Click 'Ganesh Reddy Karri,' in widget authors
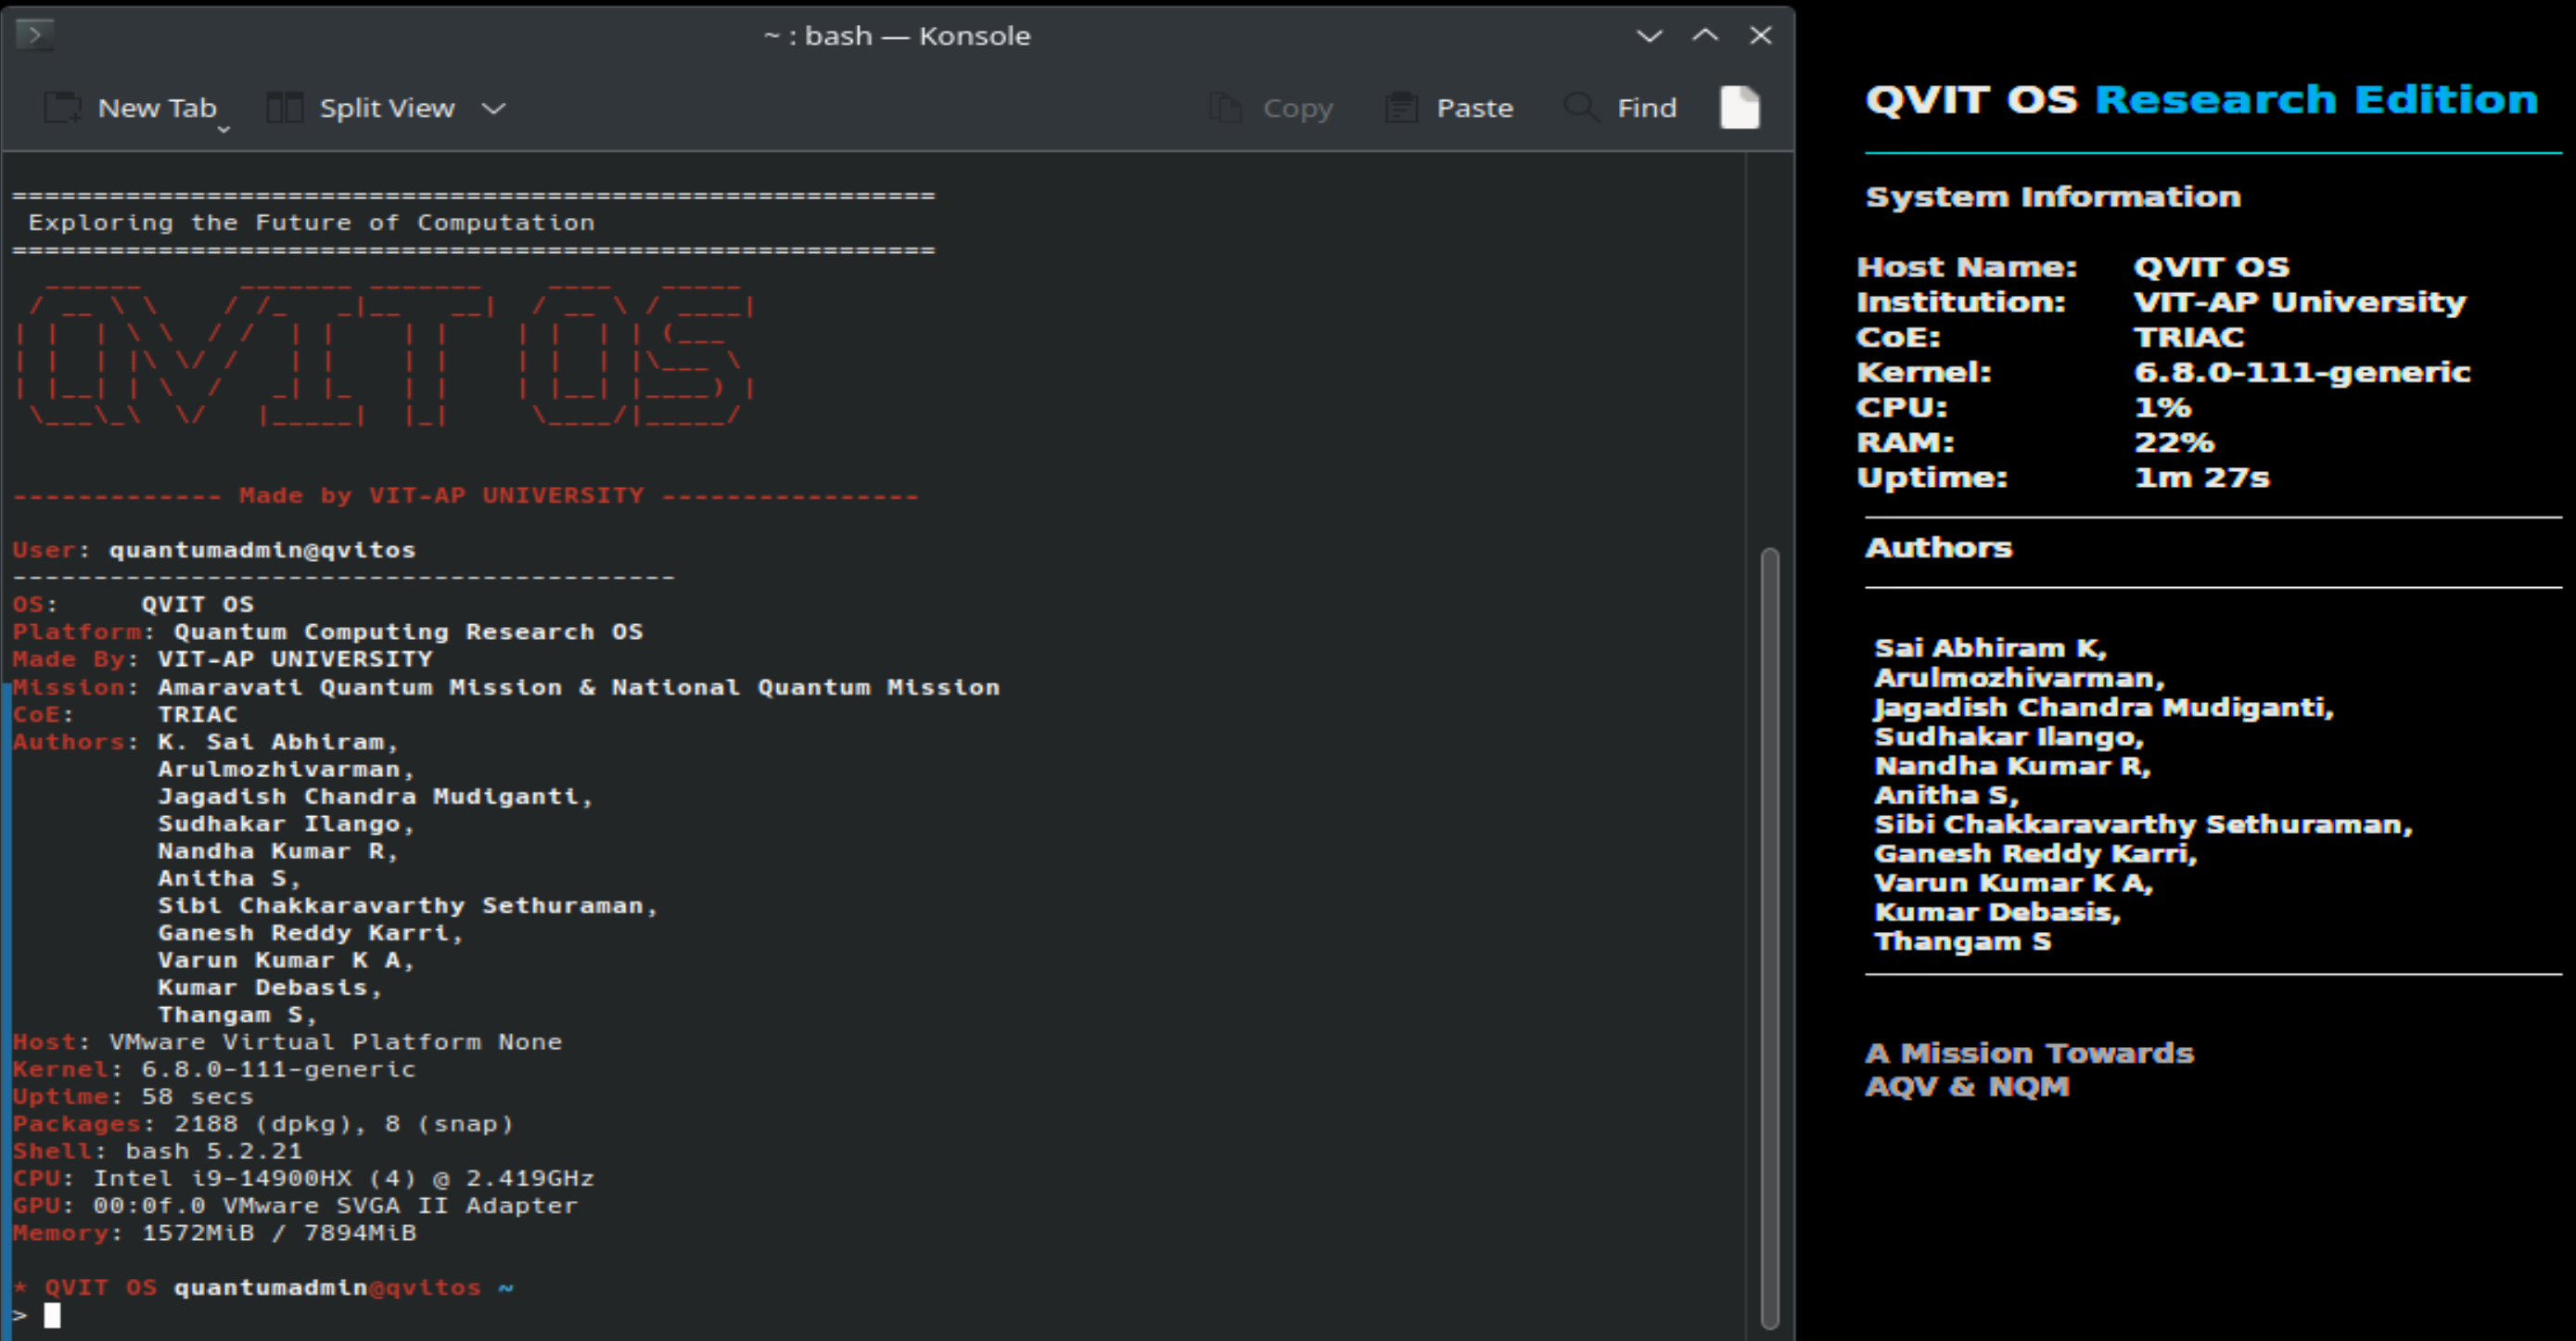This screenshot has height=1341, width=2576. point(2035,854)
